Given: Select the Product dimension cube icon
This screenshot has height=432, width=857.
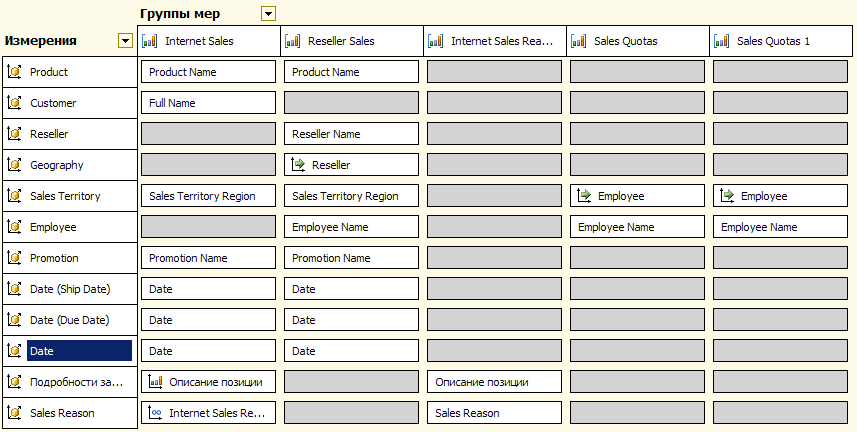Looking at the screenshot, I should 15,72.
